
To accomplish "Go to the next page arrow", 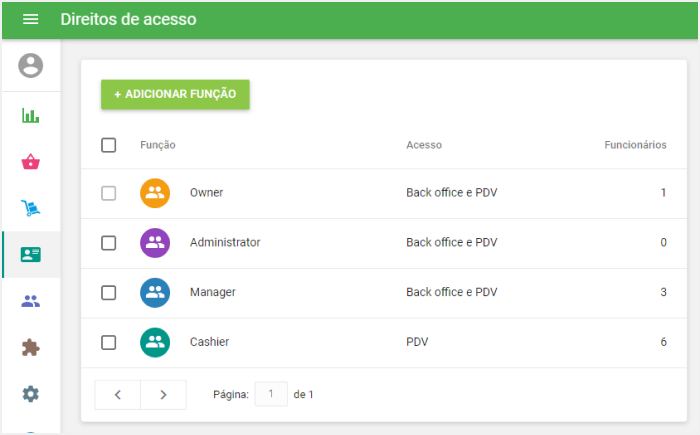I will pos(163,395).
